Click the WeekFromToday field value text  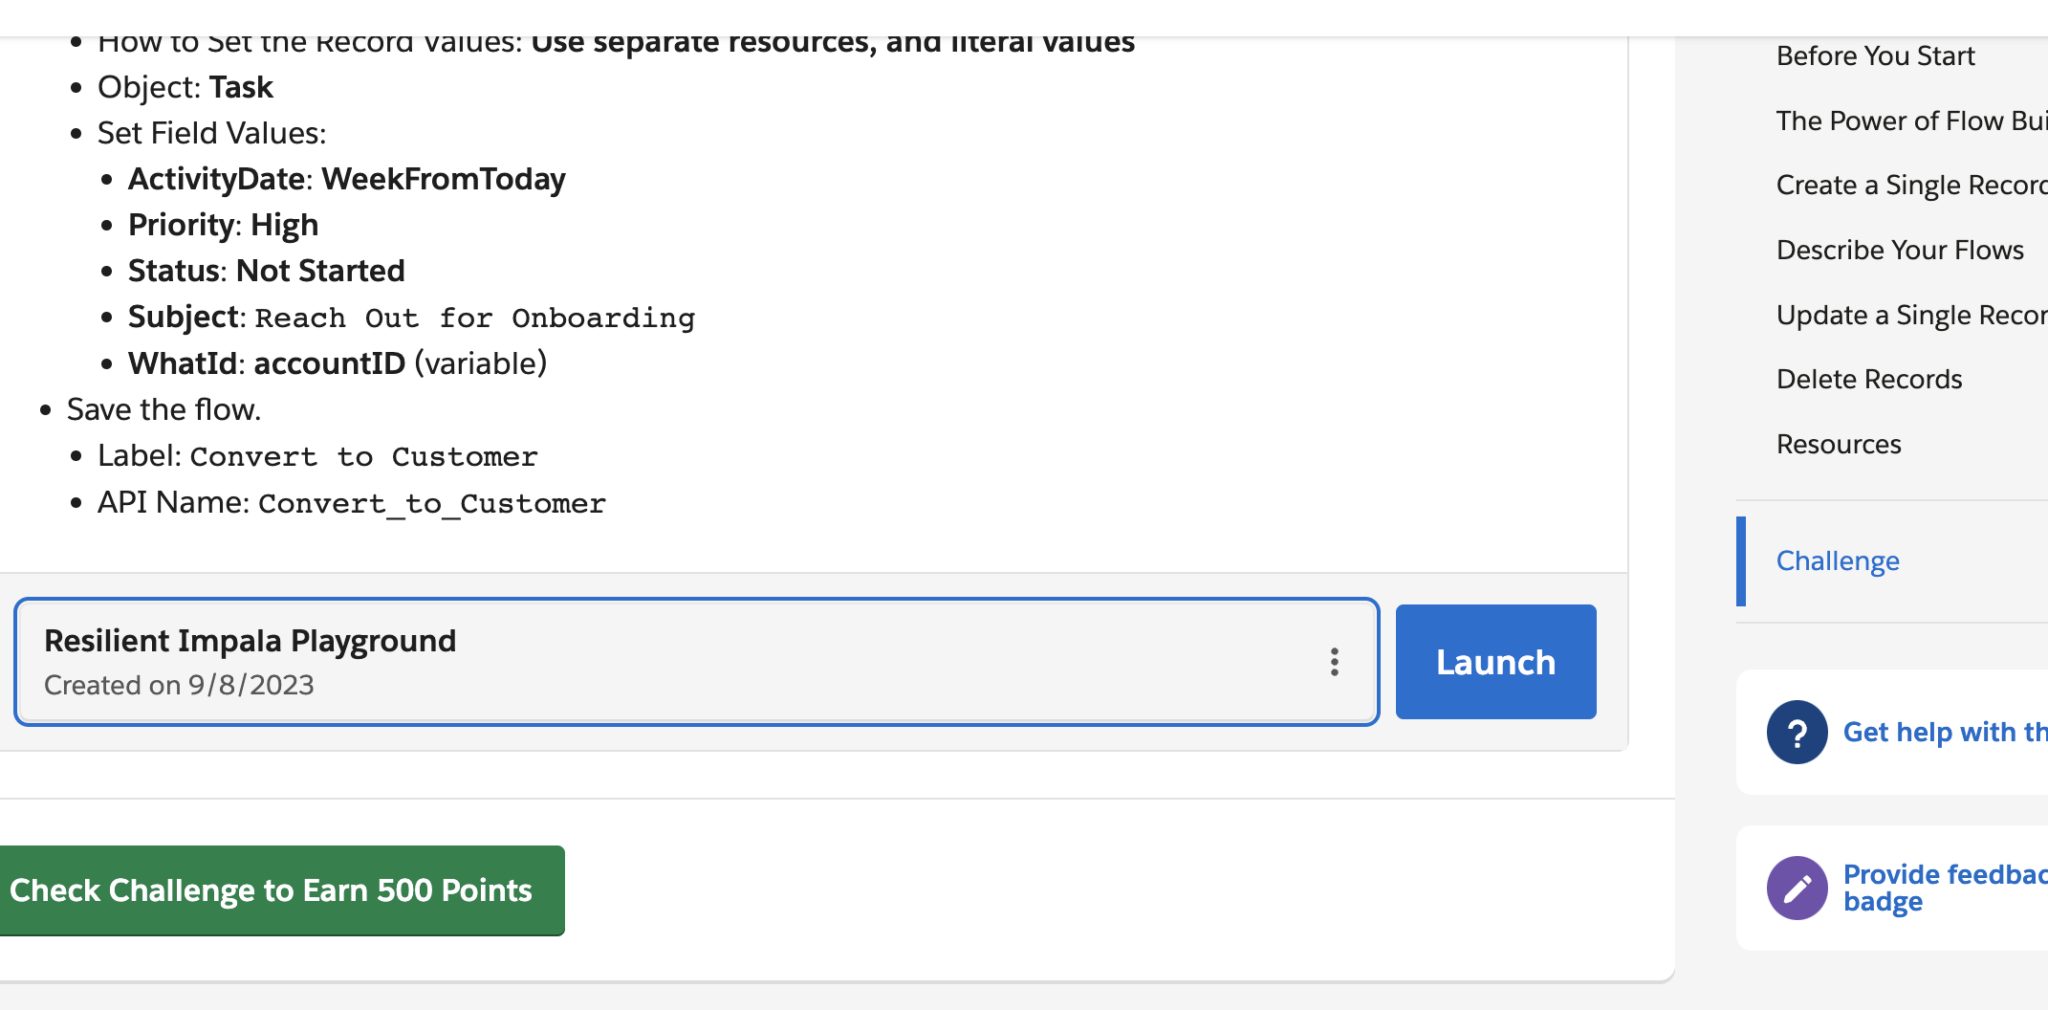coord(444,179)
